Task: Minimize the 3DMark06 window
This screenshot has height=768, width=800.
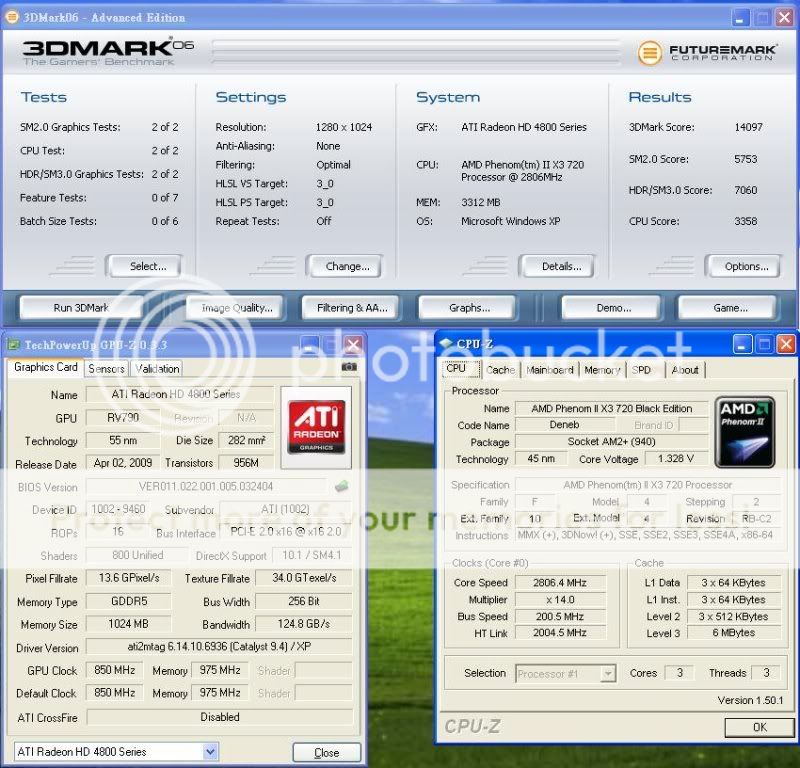Action: [x=739, y=17]
